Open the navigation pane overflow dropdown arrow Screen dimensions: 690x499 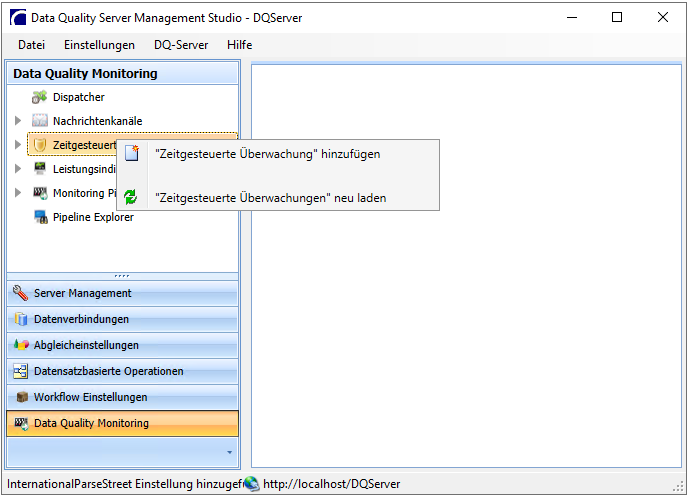229,452
